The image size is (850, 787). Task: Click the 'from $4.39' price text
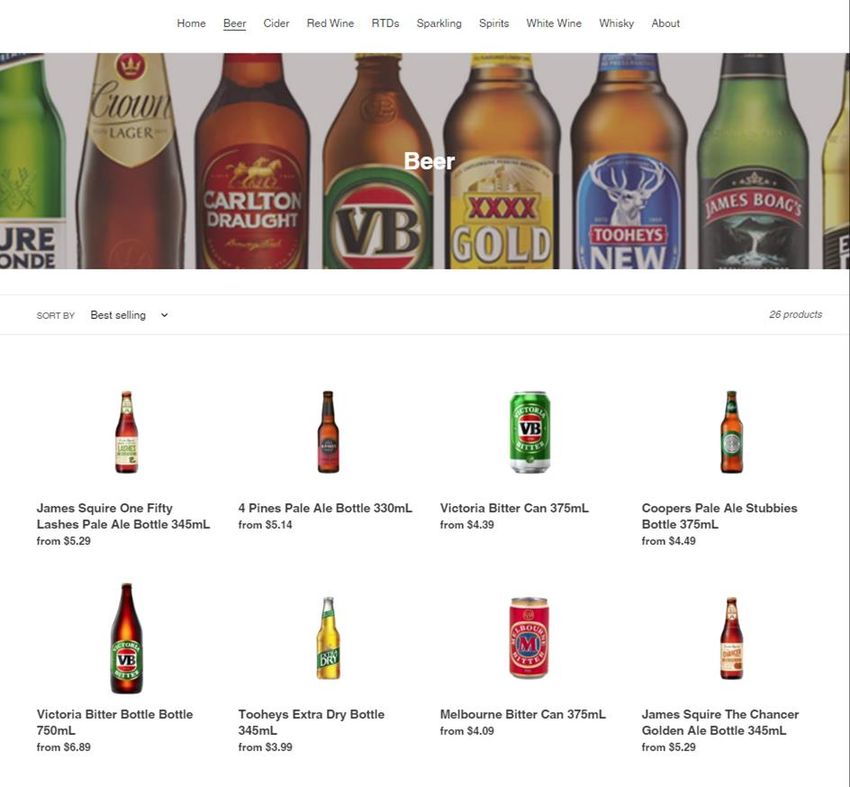(467, 525)
